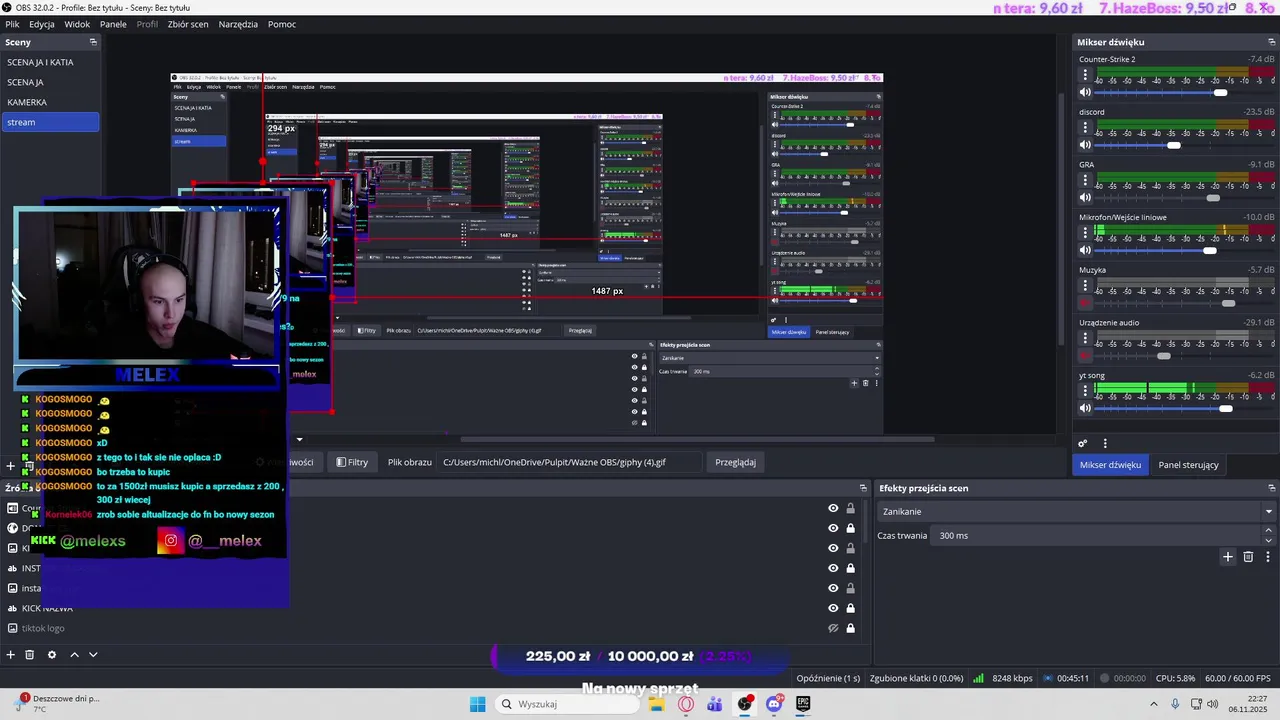The width and height of the screenshot is (1280, 720).
Task: Open advanced audio properties gear in mixer
Action: point(1082,443)
